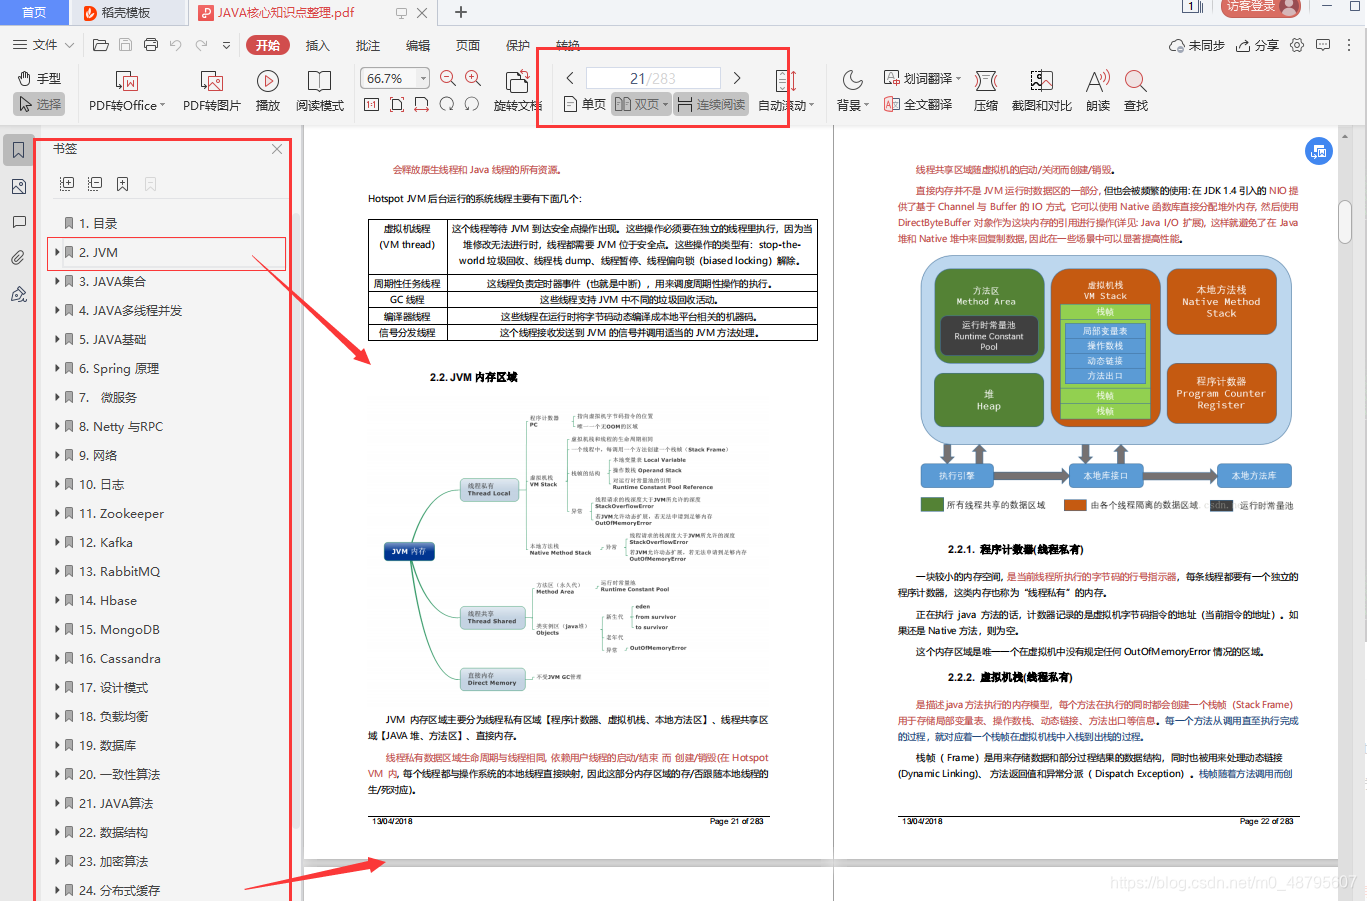Viewport: 1367px width, 901px height.
Task: Expand all bookmarks icon
Action: coord(67,184)
